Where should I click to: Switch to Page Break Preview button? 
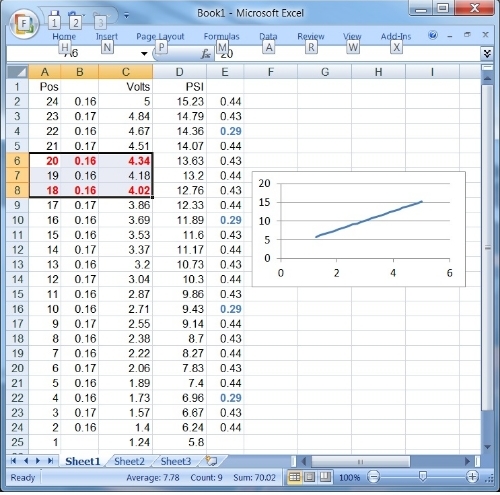(x=325, y=477)
